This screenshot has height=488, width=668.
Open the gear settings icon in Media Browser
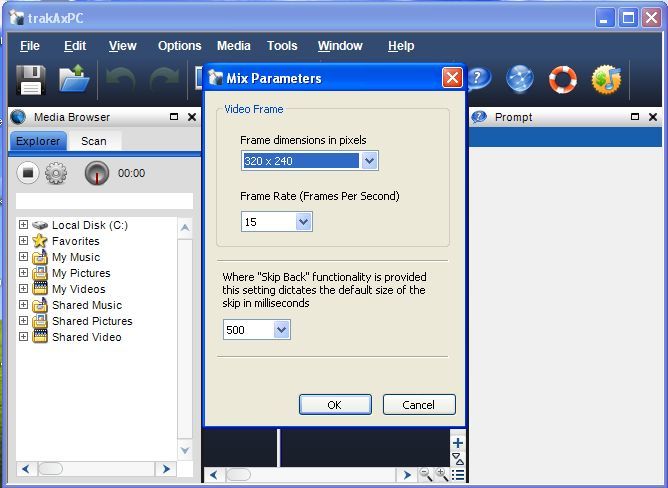(56, 173)
